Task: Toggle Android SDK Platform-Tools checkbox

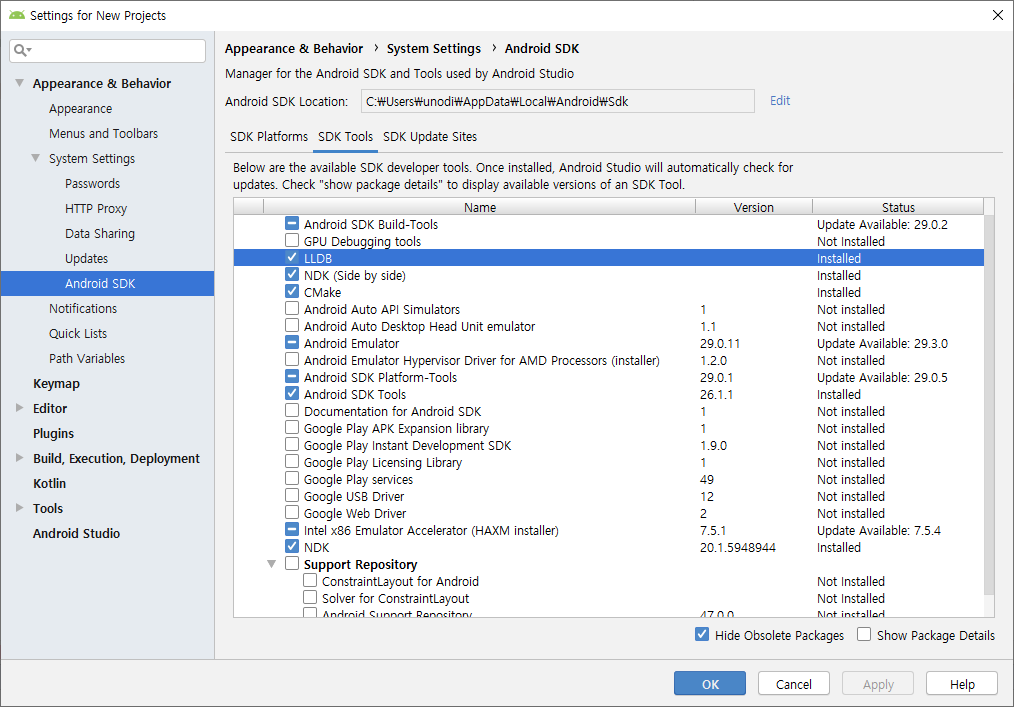Action: [292, 376]
